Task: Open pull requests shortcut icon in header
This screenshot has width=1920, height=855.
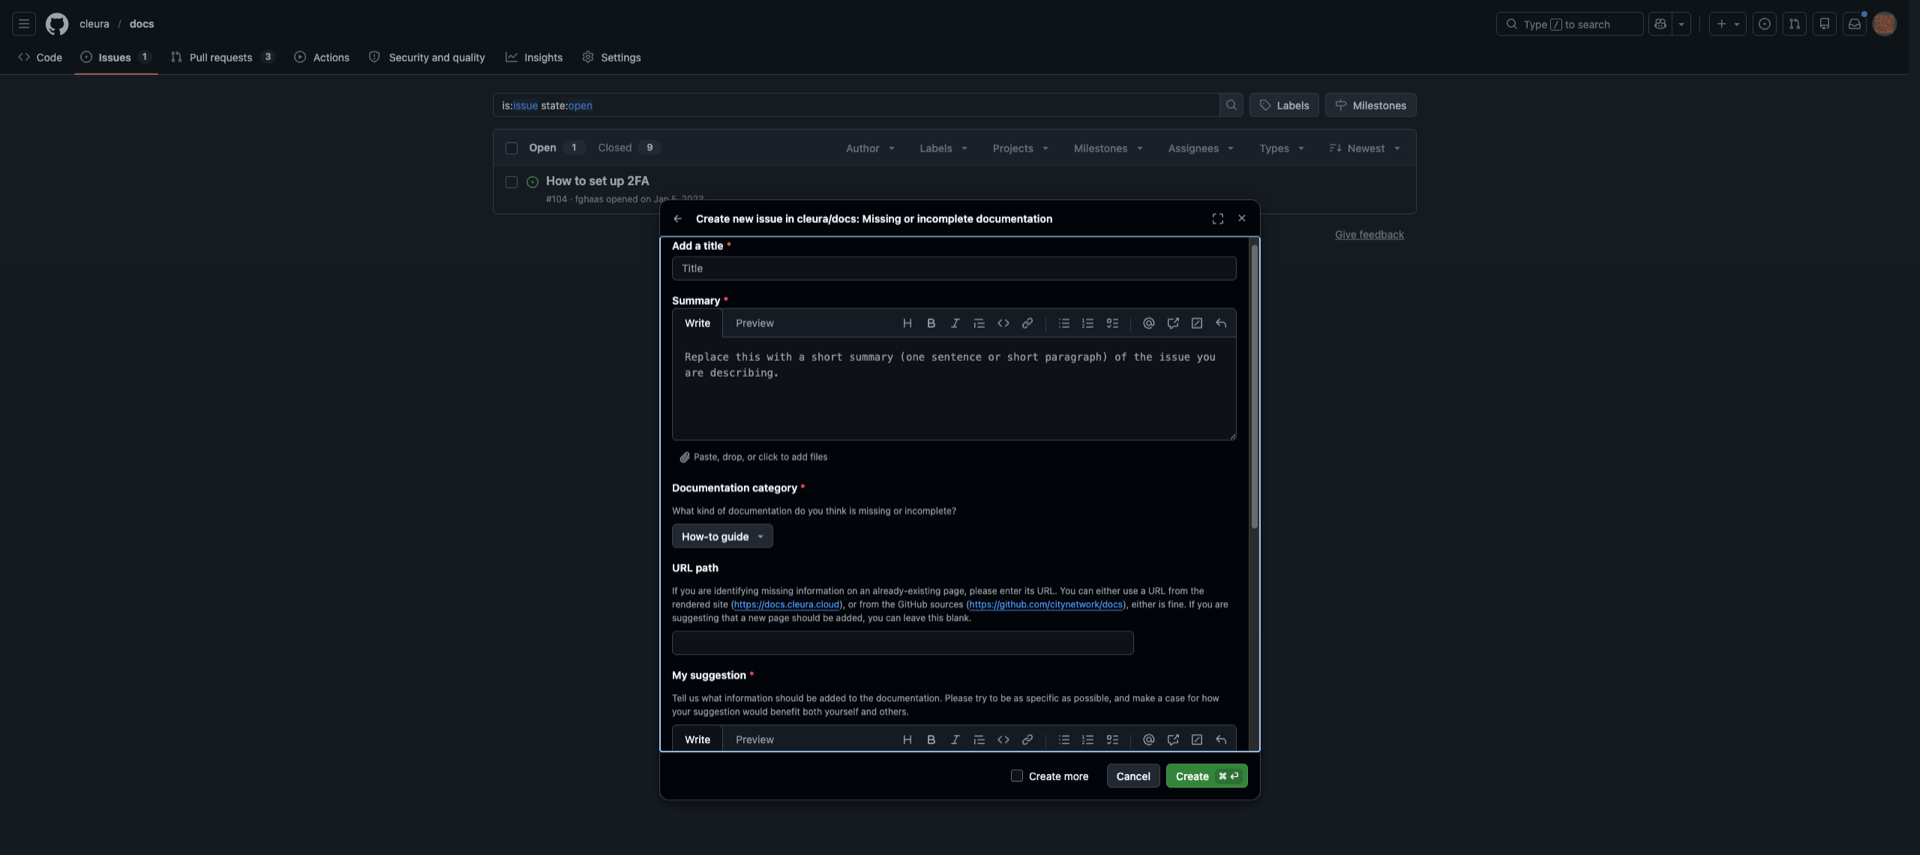Action: click(1795, 24)
